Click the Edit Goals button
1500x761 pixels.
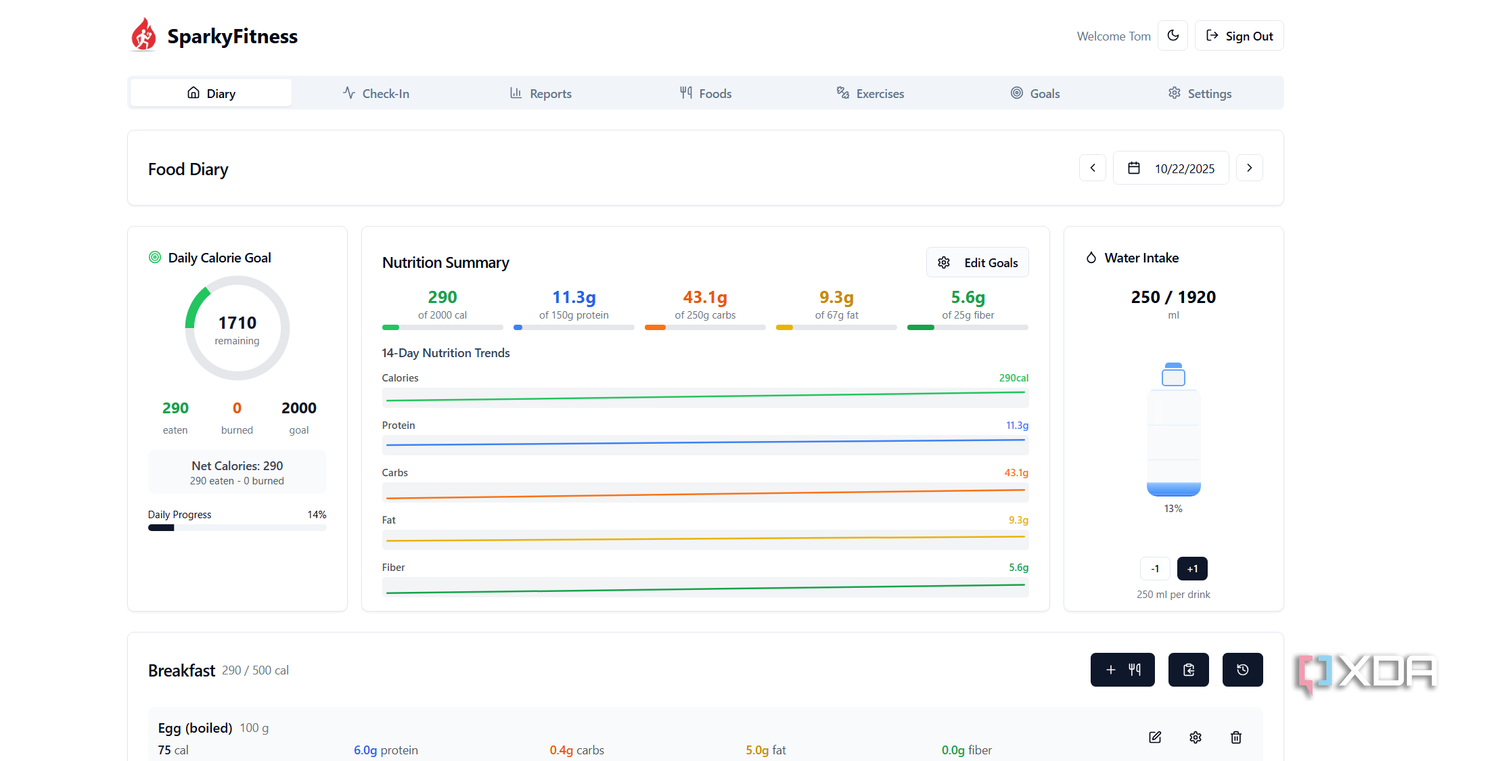(x=977, y=263)
